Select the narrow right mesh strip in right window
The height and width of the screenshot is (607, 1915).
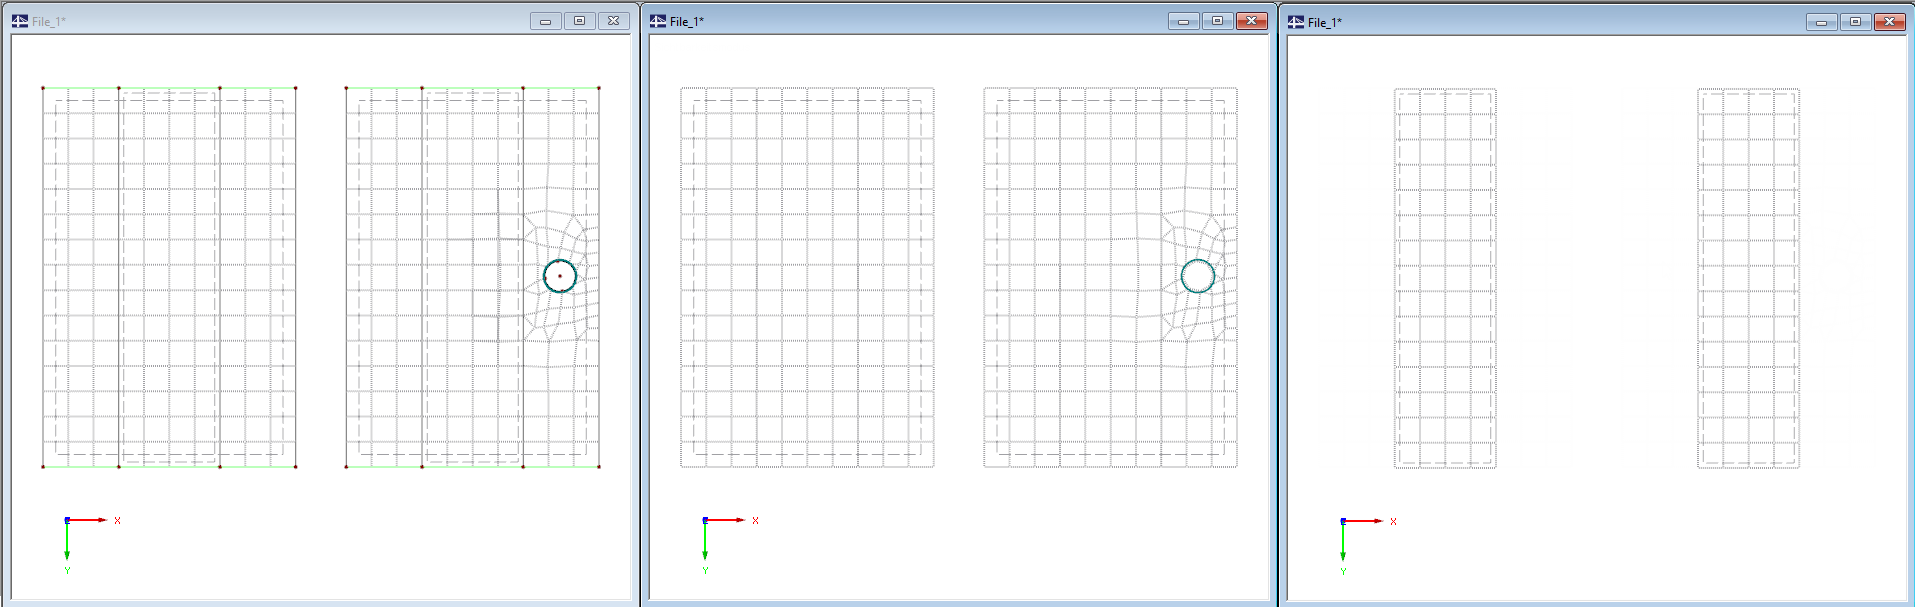[x=1748, y=278]
